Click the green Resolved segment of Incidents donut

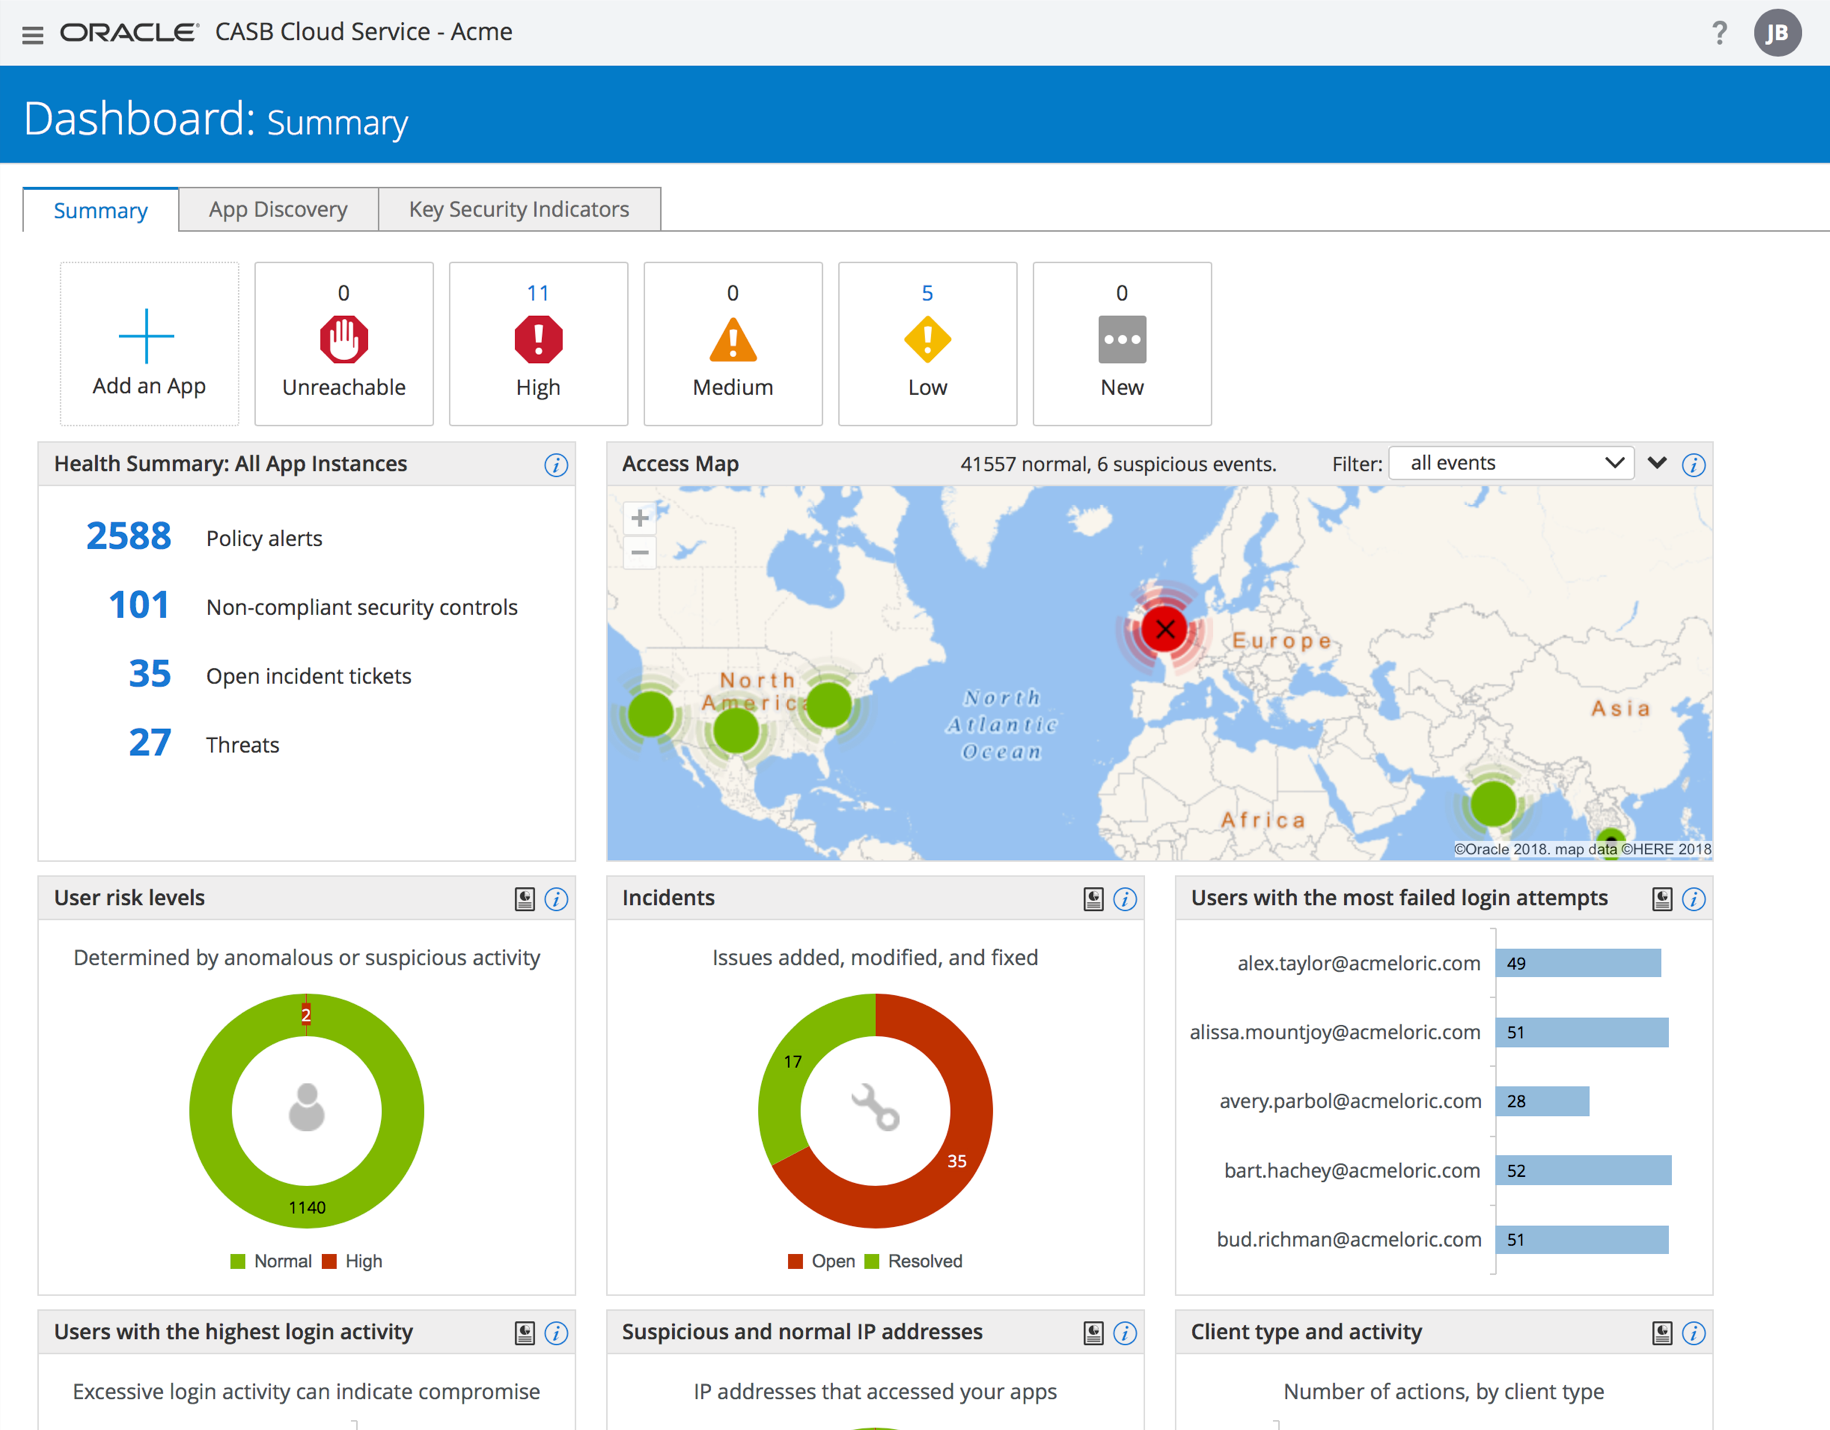pos(793,1062)
